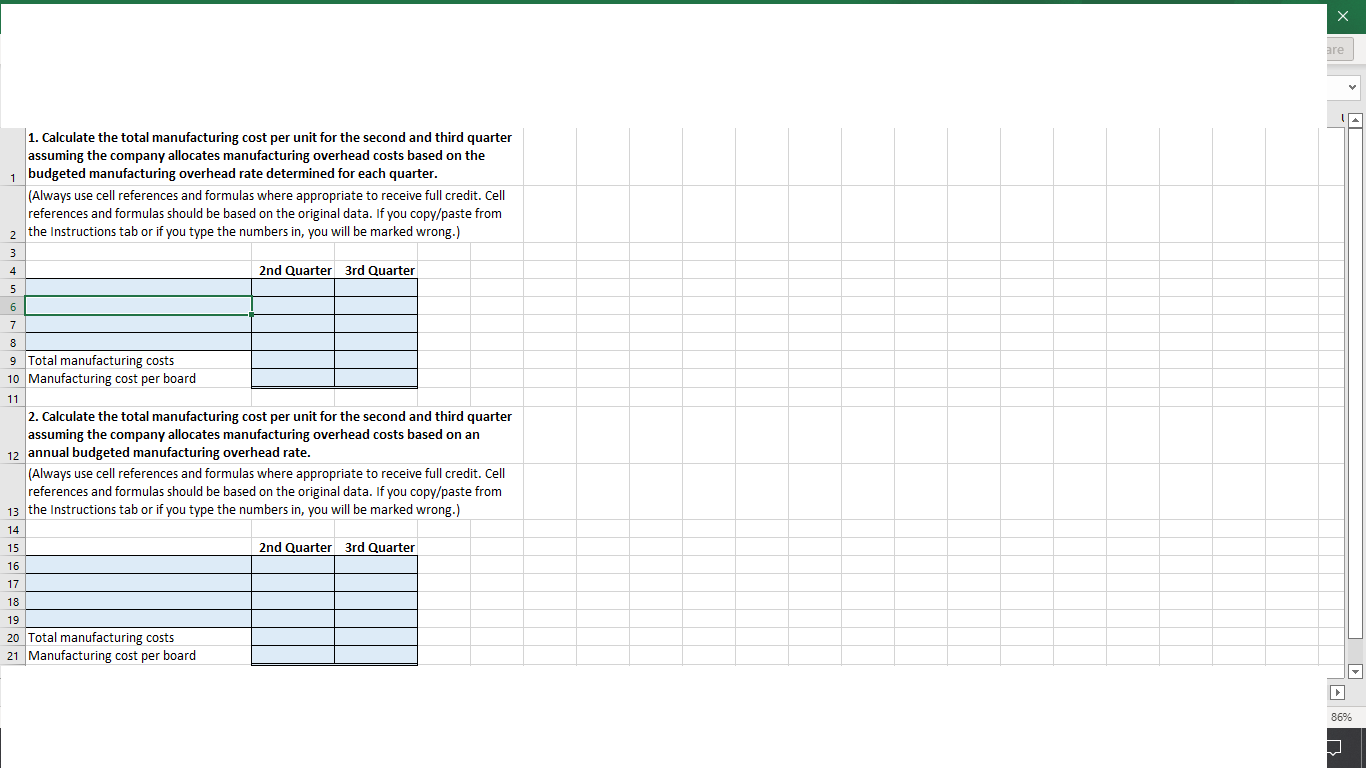Select the 2nd Quarter input cell in row 16

[293, 565]
